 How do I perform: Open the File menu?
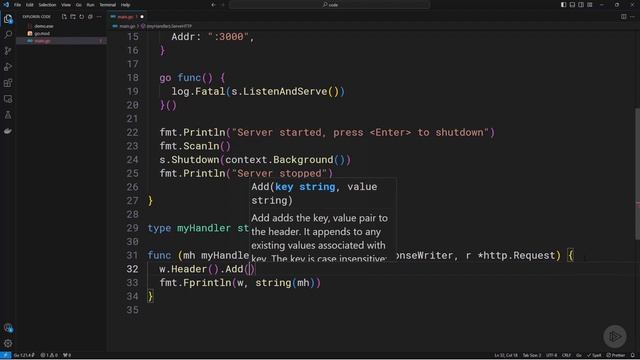point(17,5)
